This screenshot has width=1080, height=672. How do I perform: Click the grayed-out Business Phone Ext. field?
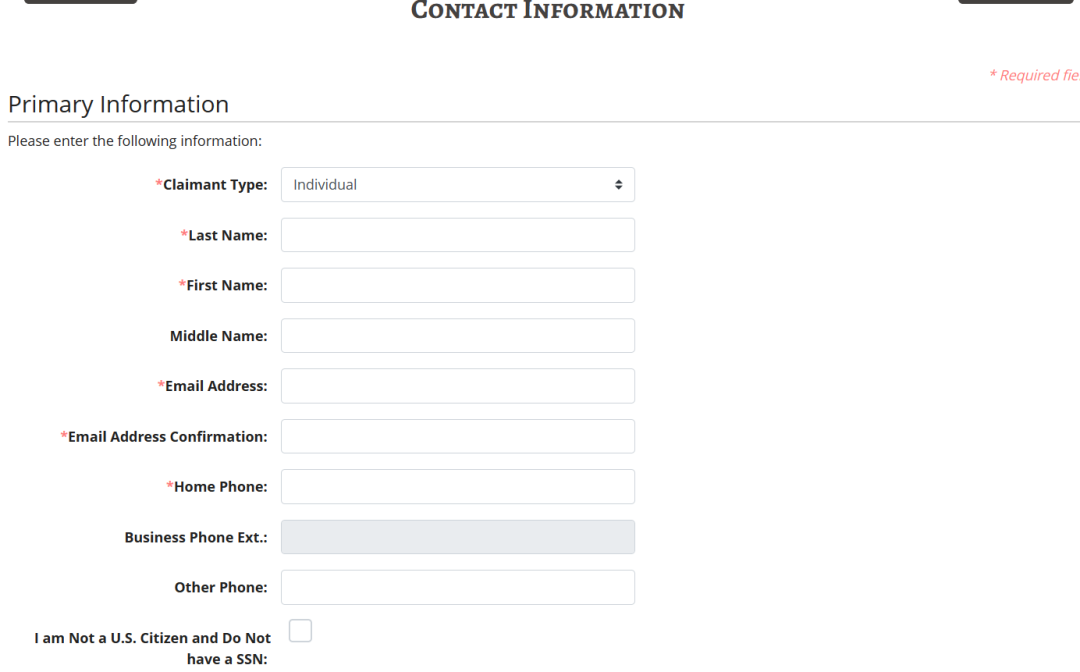[457, 537]
